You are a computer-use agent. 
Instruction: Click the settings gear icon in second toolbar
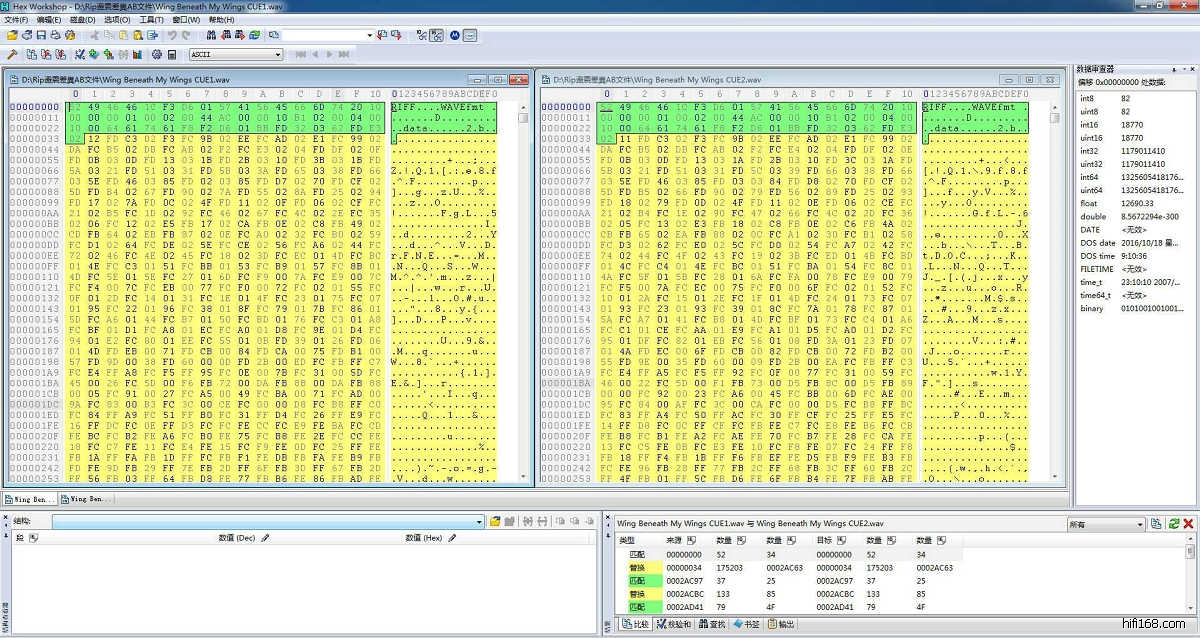click(156, 54)
